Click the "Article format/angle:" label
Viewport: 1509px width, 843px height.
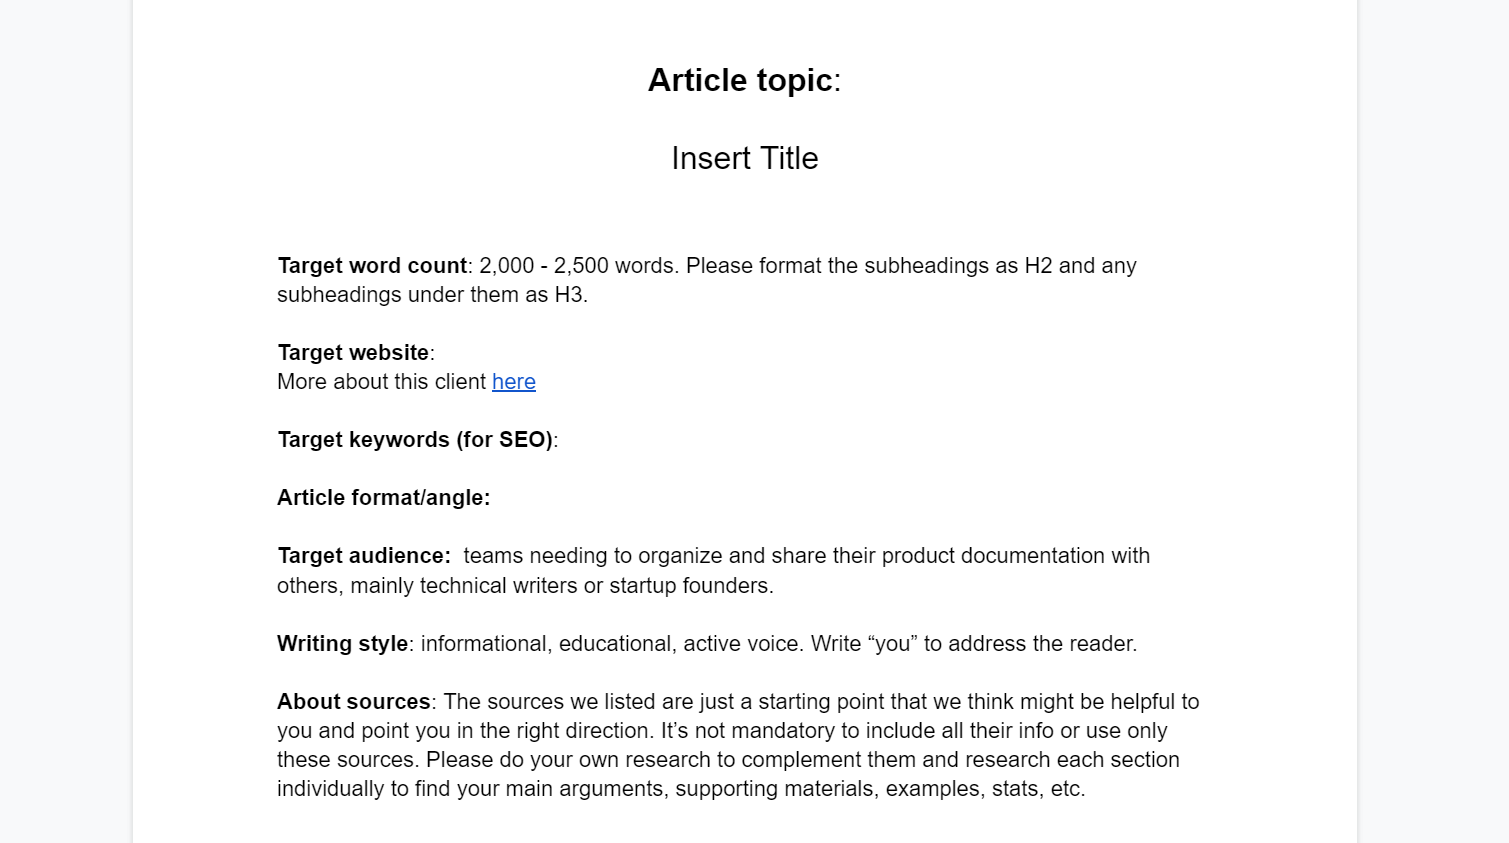pyautogui.click(x=383, y=498)
